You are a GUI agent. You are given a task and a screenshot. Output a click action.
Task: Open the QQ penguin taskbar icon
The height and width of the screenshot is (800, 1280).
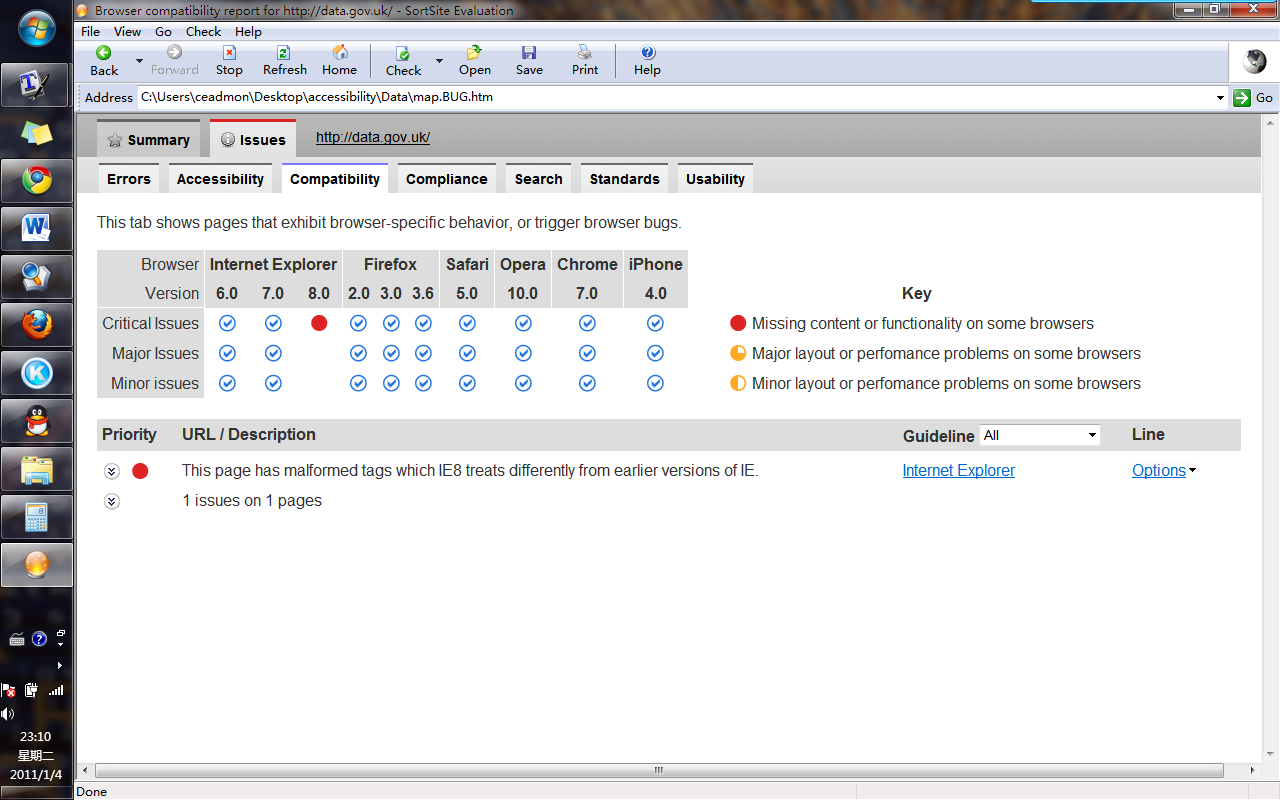[37, 421]
